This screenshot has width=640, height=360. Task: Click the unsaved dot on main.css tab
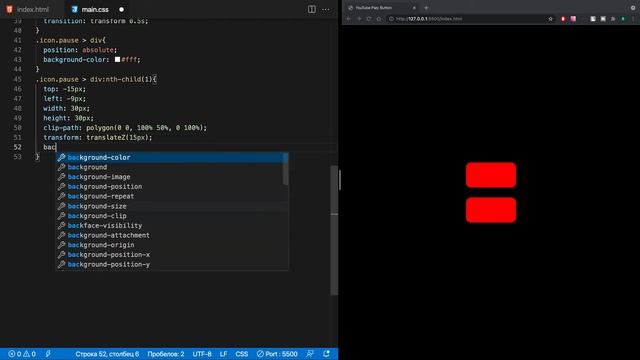[122, 9]
